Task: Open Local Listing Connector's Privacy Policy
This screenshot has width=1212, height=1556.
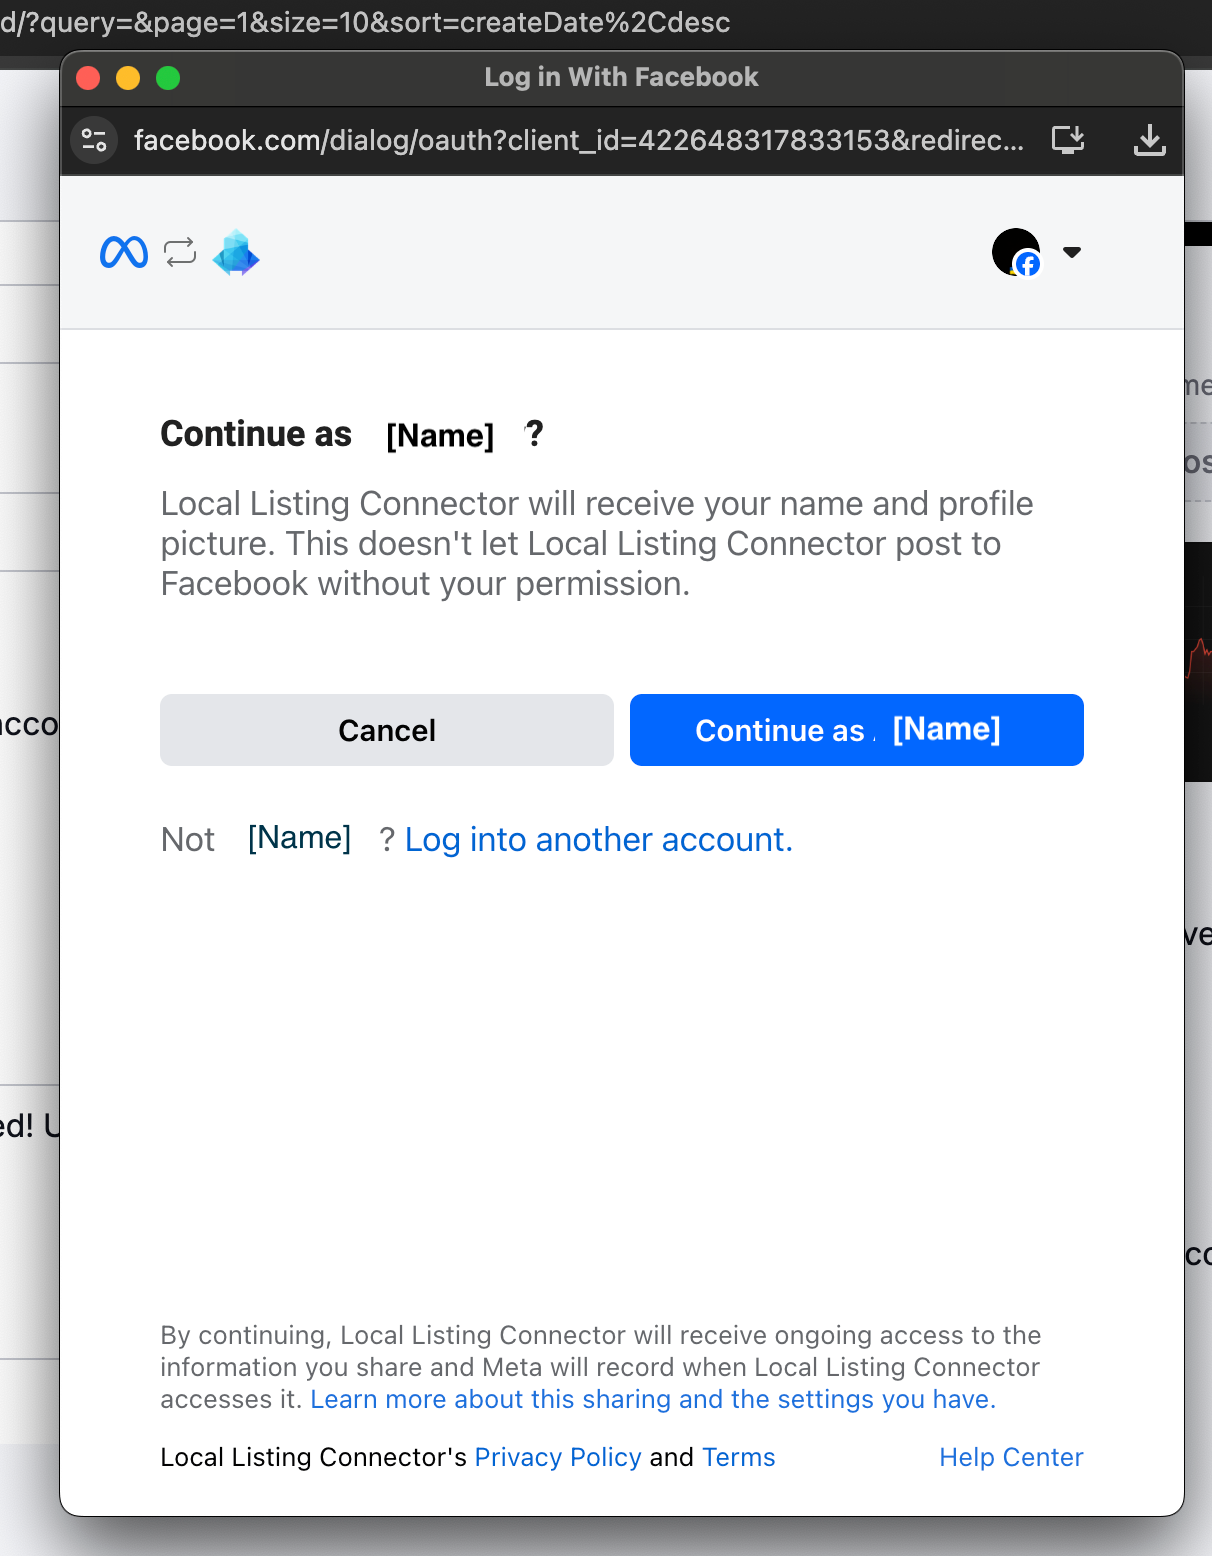Action: tap(557, 1457)
